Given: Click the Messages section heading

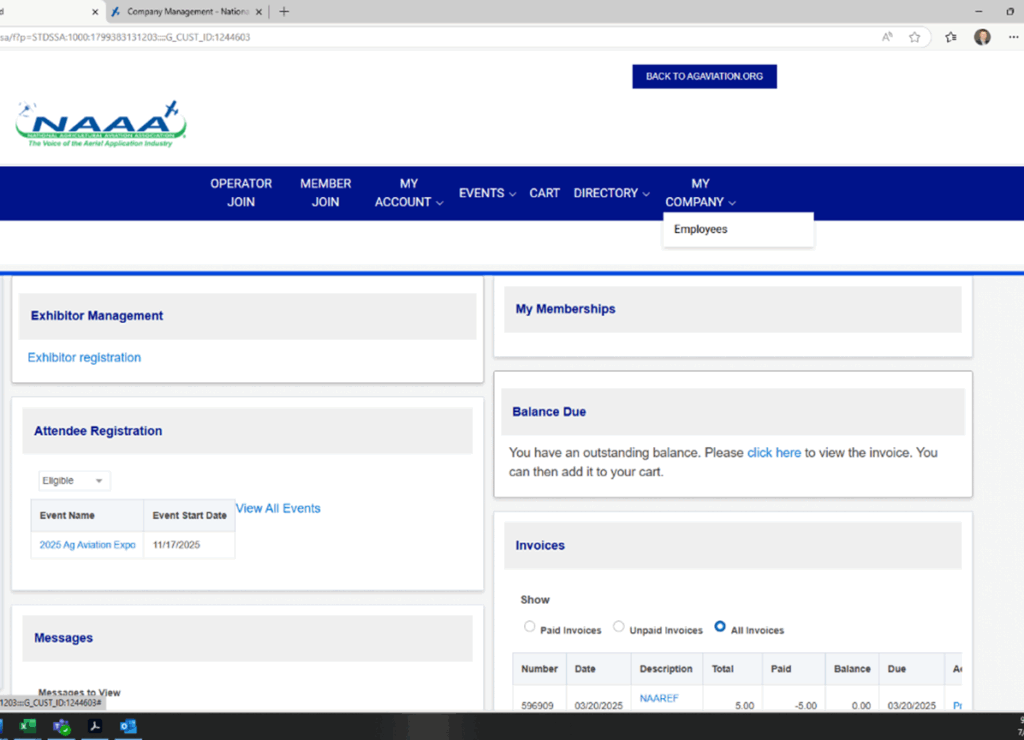Looking at the screenshot, I should [63, 638].
